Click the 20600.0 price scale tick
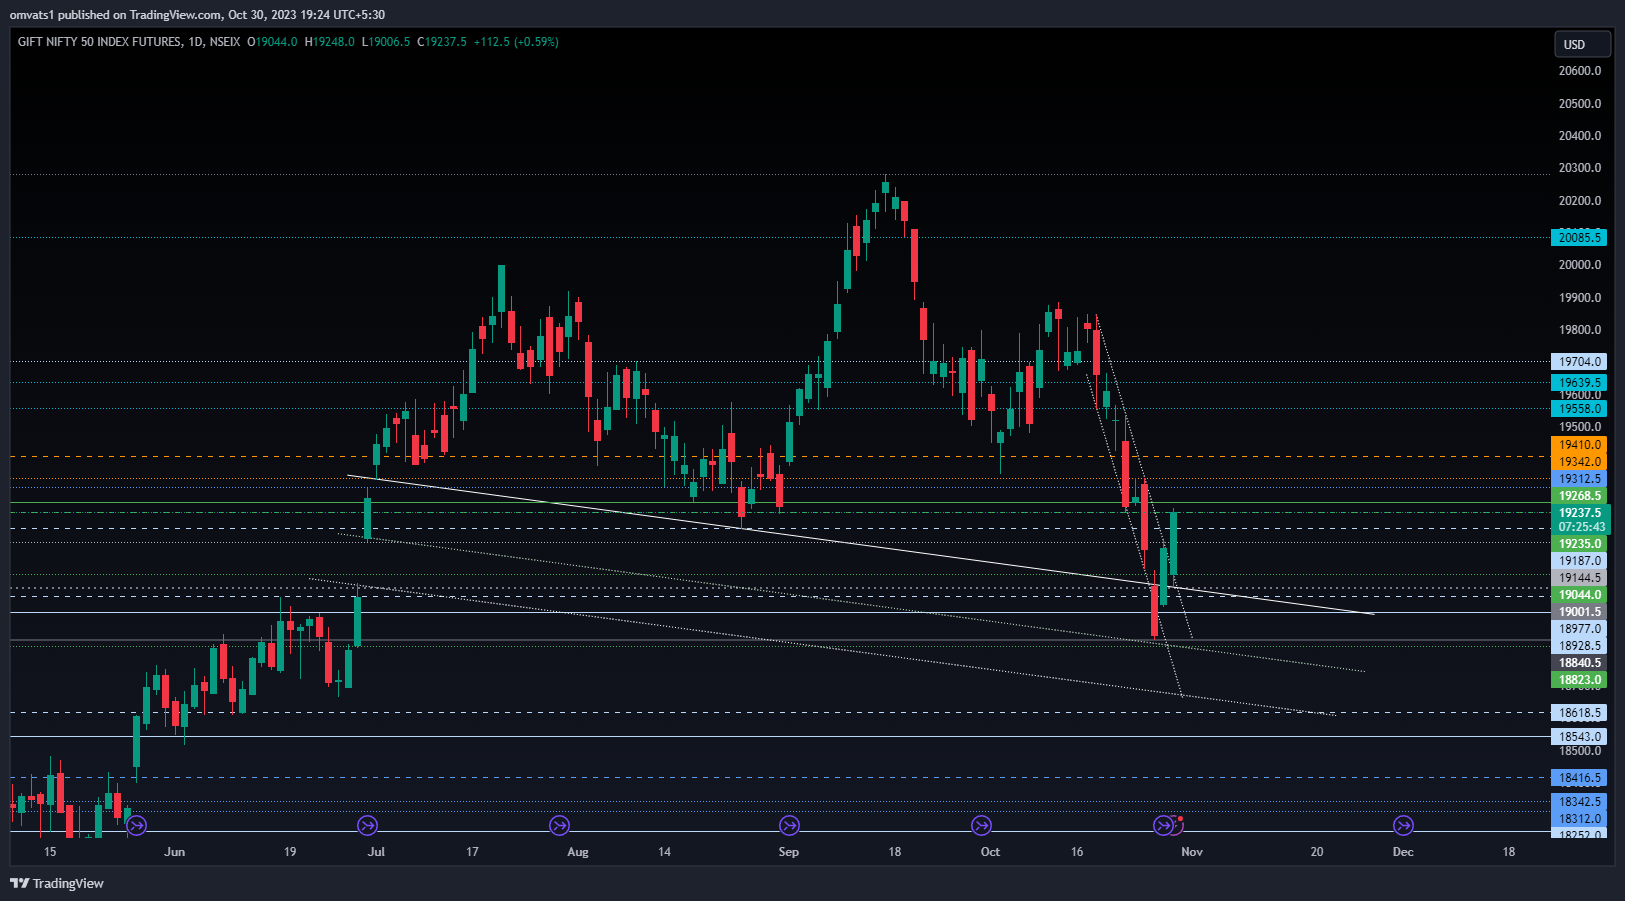The width and height of the screenshot is (1625, 901). click(1579, 71)
